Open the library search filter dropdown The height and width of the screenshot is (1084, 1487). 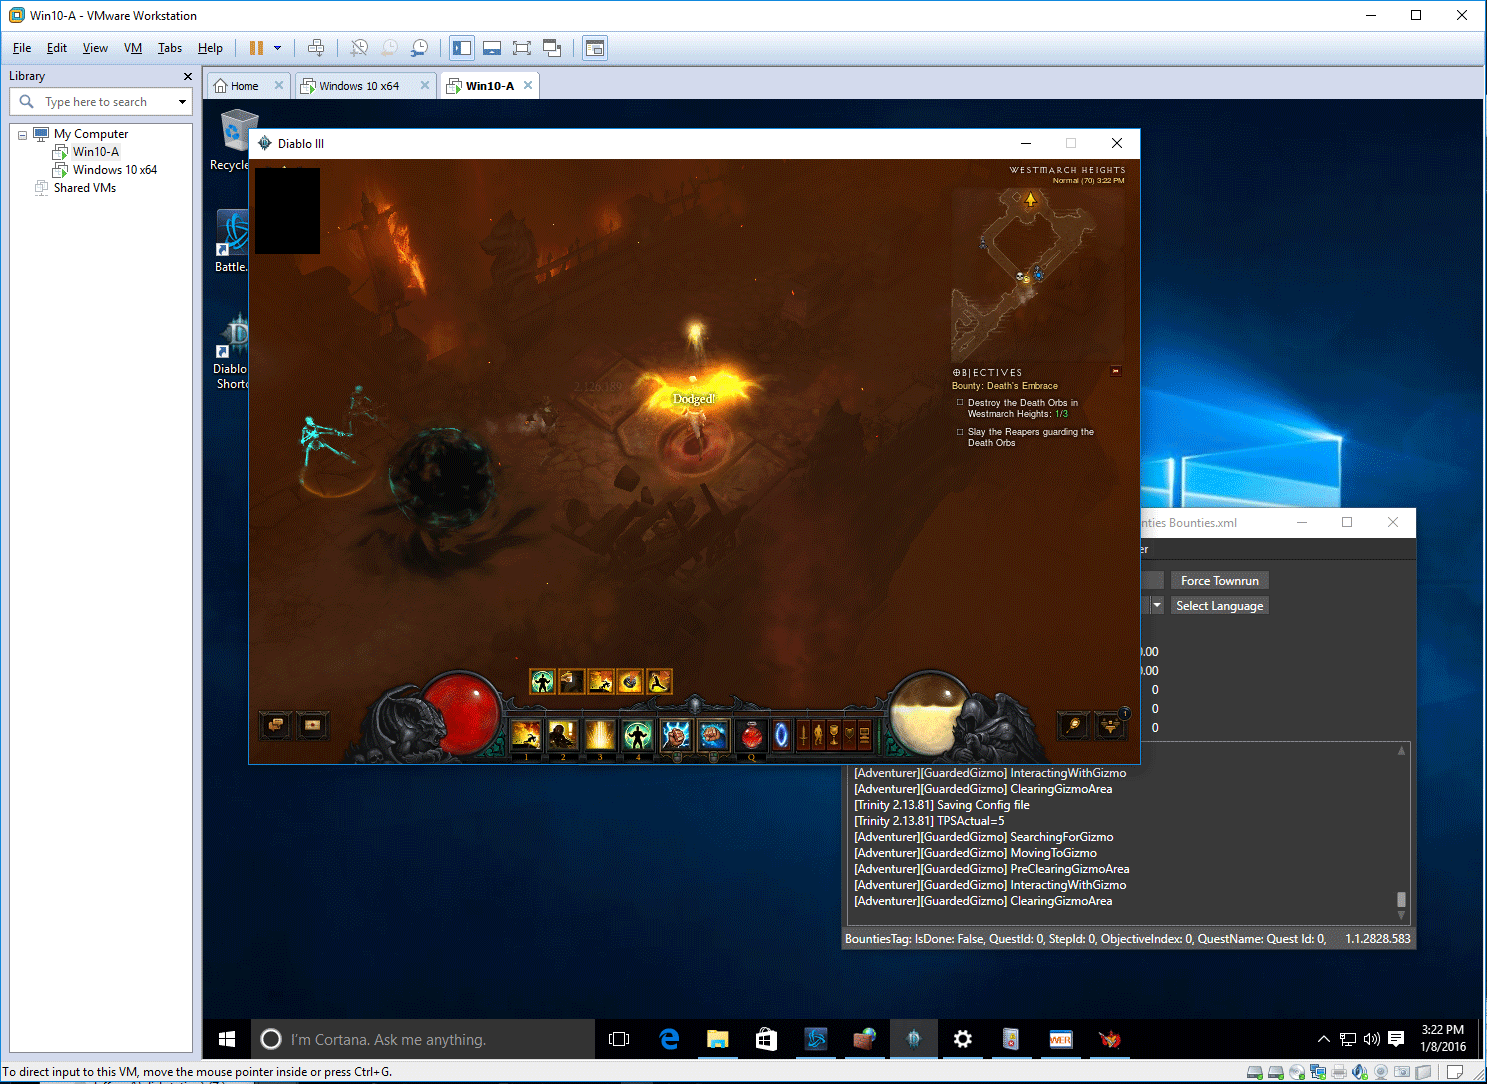pyautogui.click(x=182, y=102)
